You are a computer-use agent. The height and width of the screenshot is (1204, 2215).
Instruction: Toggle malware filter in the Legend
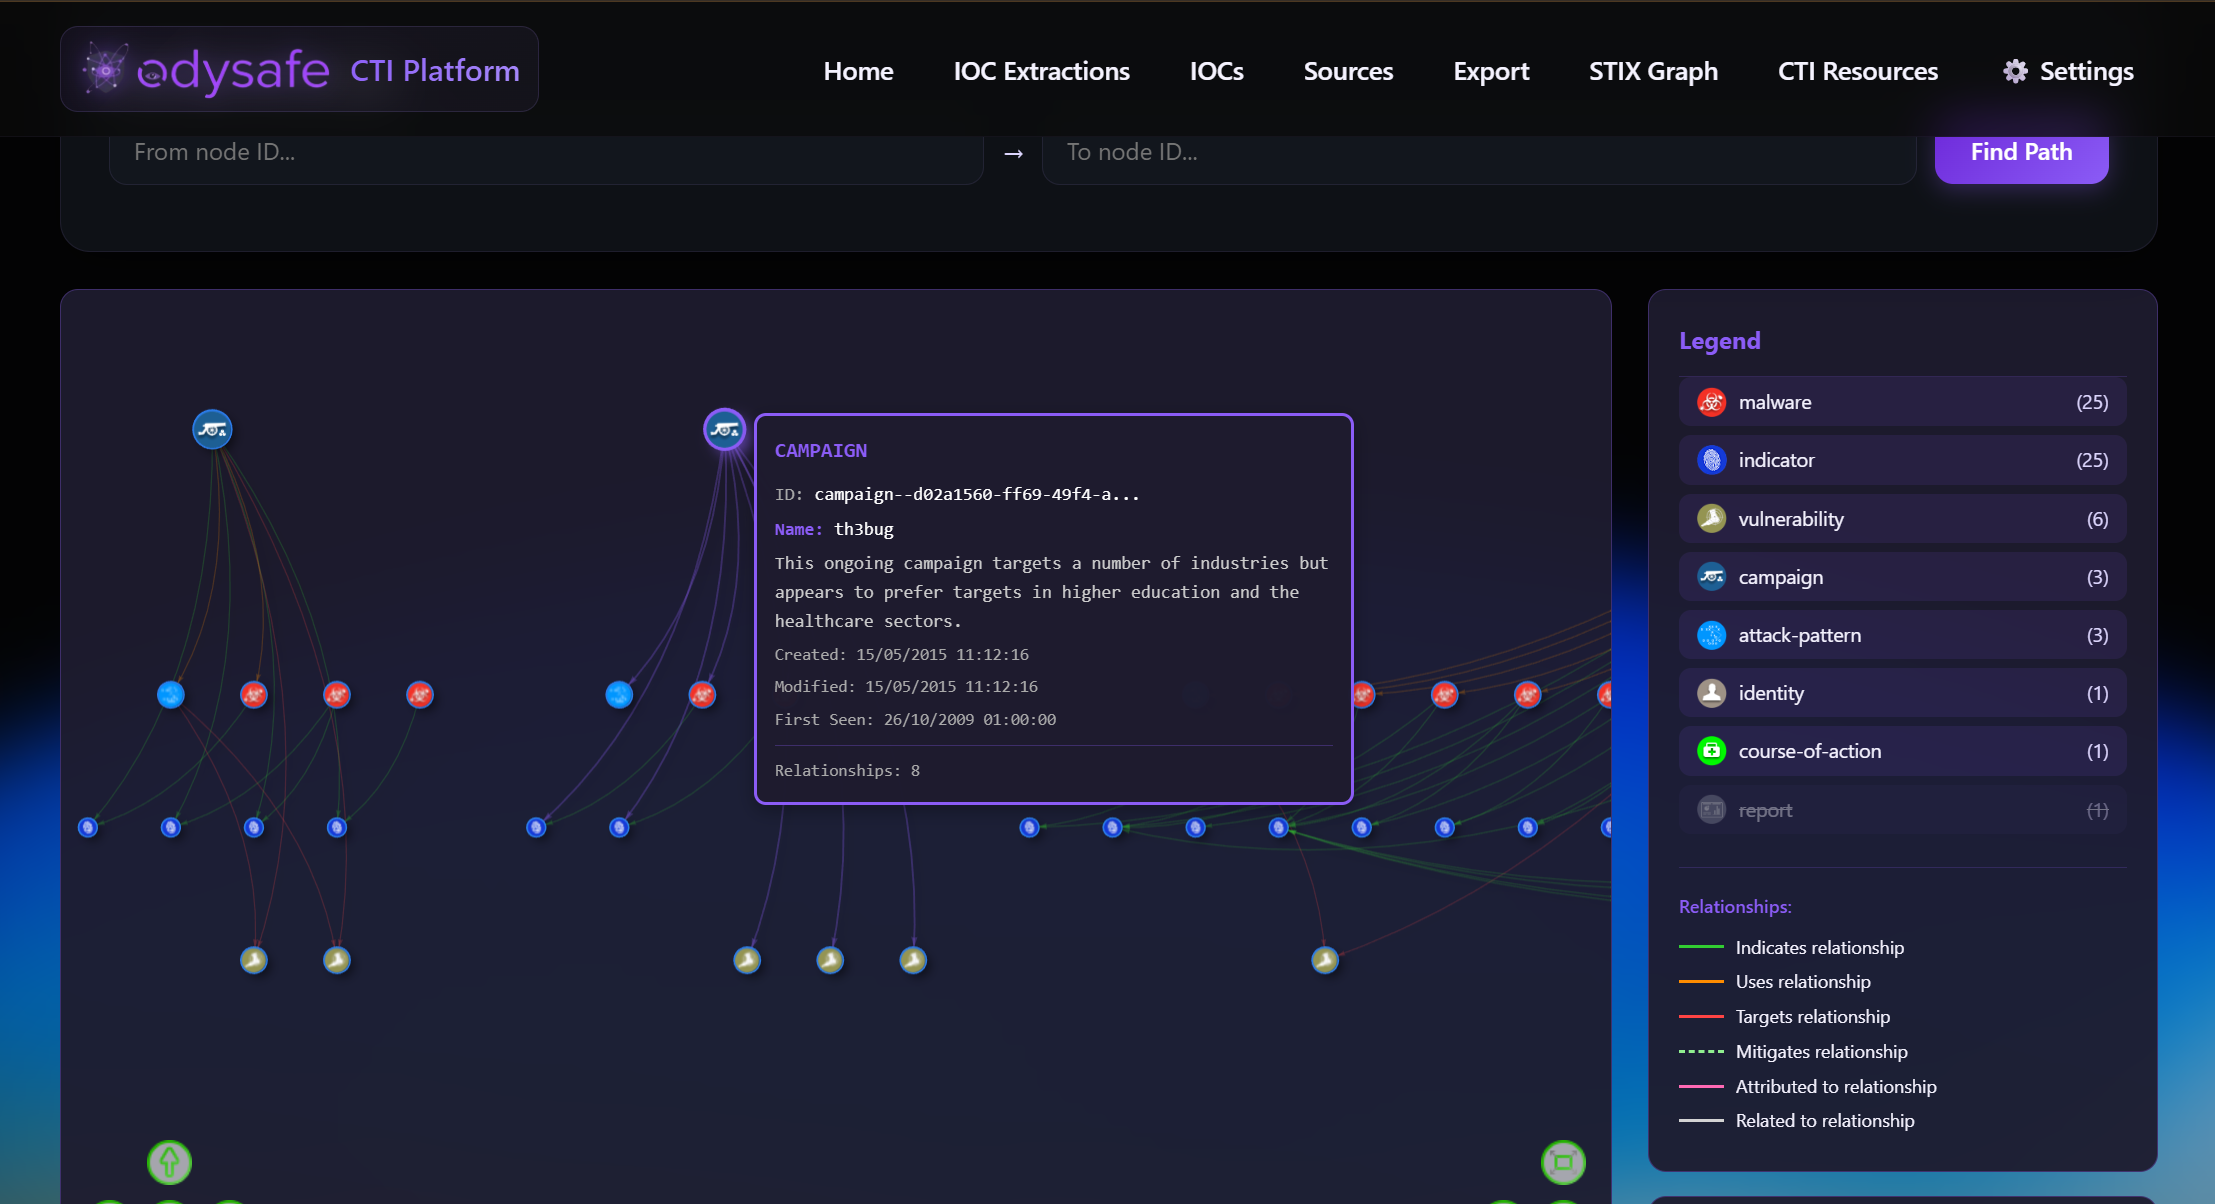click(1902, 402)
